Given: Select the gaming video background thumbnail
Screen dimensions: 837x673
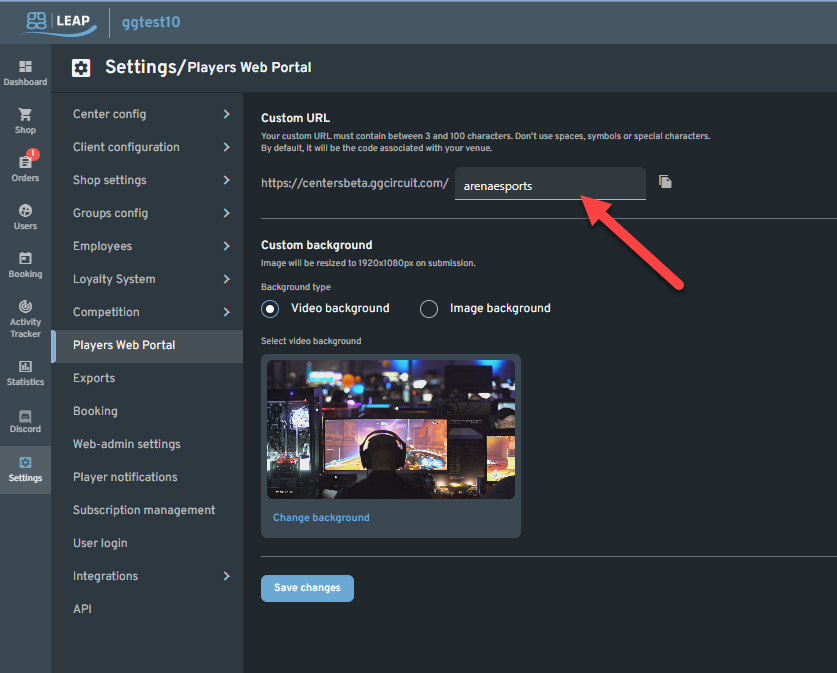Looking at the screenshot, I should coord(390,428).
